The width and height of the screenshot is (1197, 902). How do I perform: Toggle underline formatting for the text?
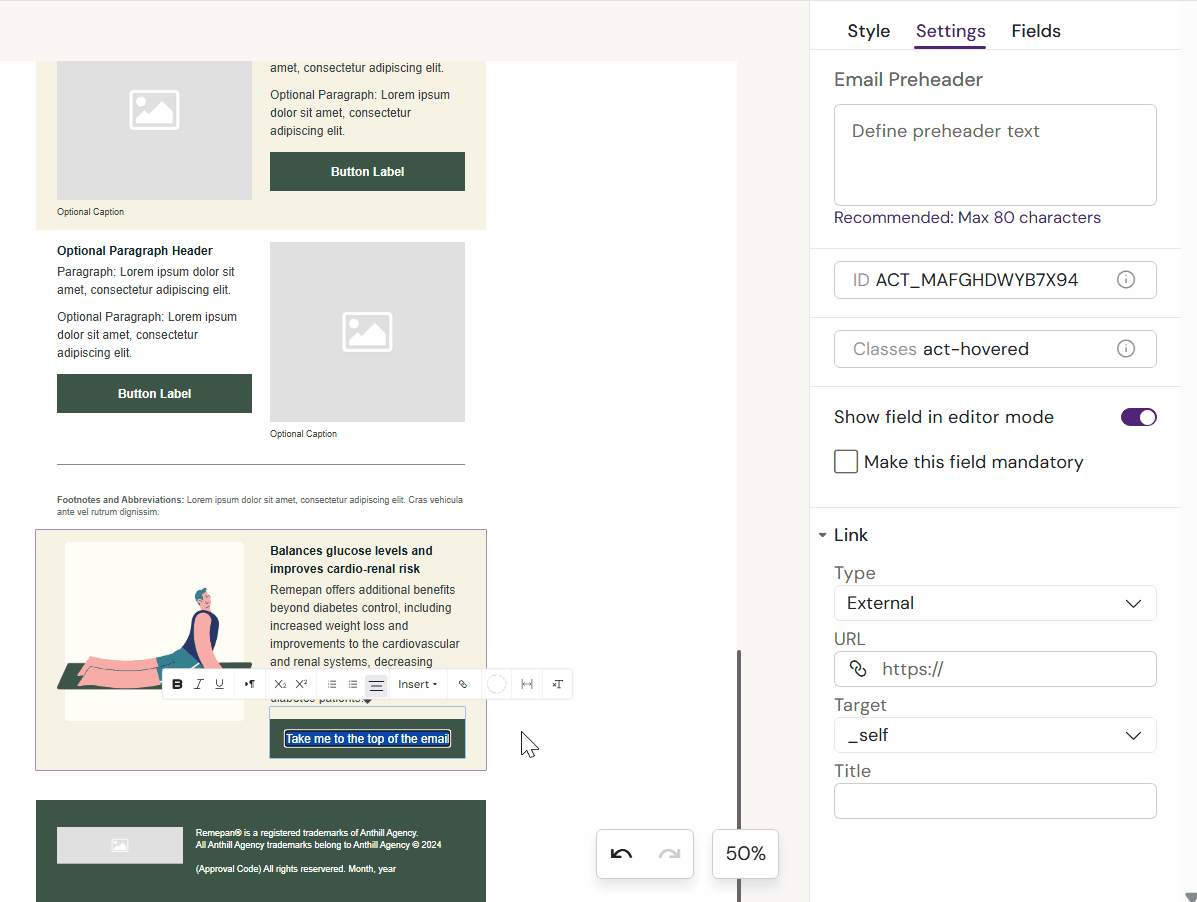[219, 684]
